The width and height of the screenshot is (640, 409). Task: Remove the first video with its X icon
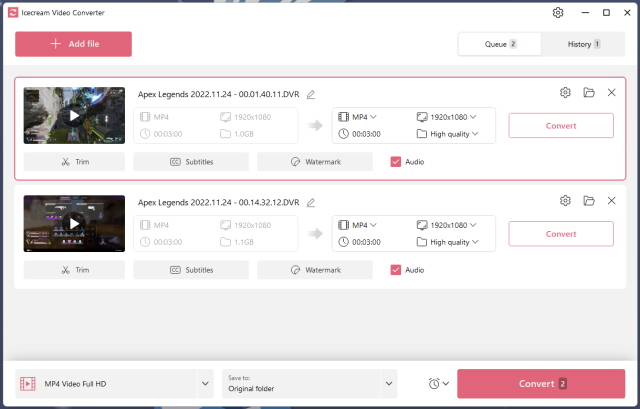pyautogui.click(x=612, y=92)
